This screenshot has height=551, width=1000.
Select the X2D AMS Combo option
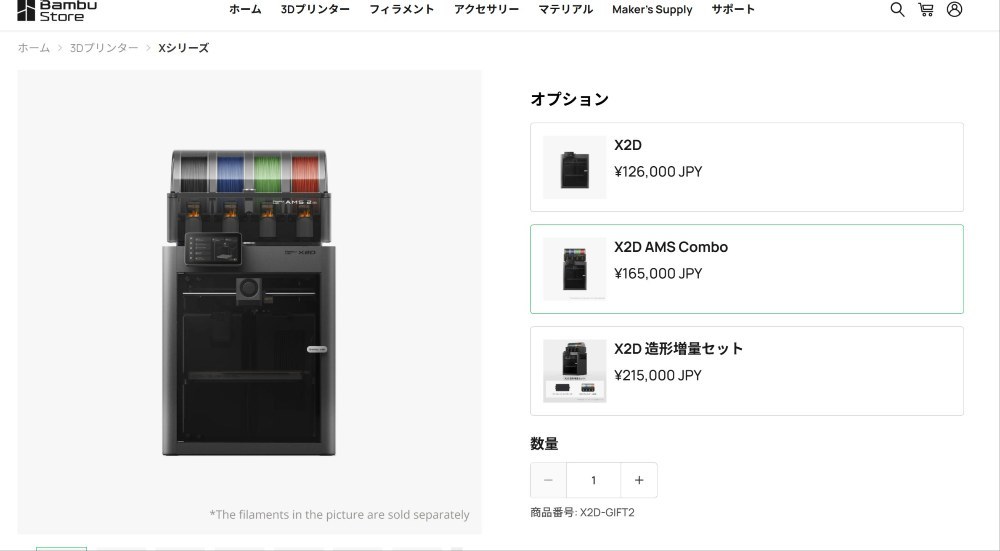click(747, 269)
